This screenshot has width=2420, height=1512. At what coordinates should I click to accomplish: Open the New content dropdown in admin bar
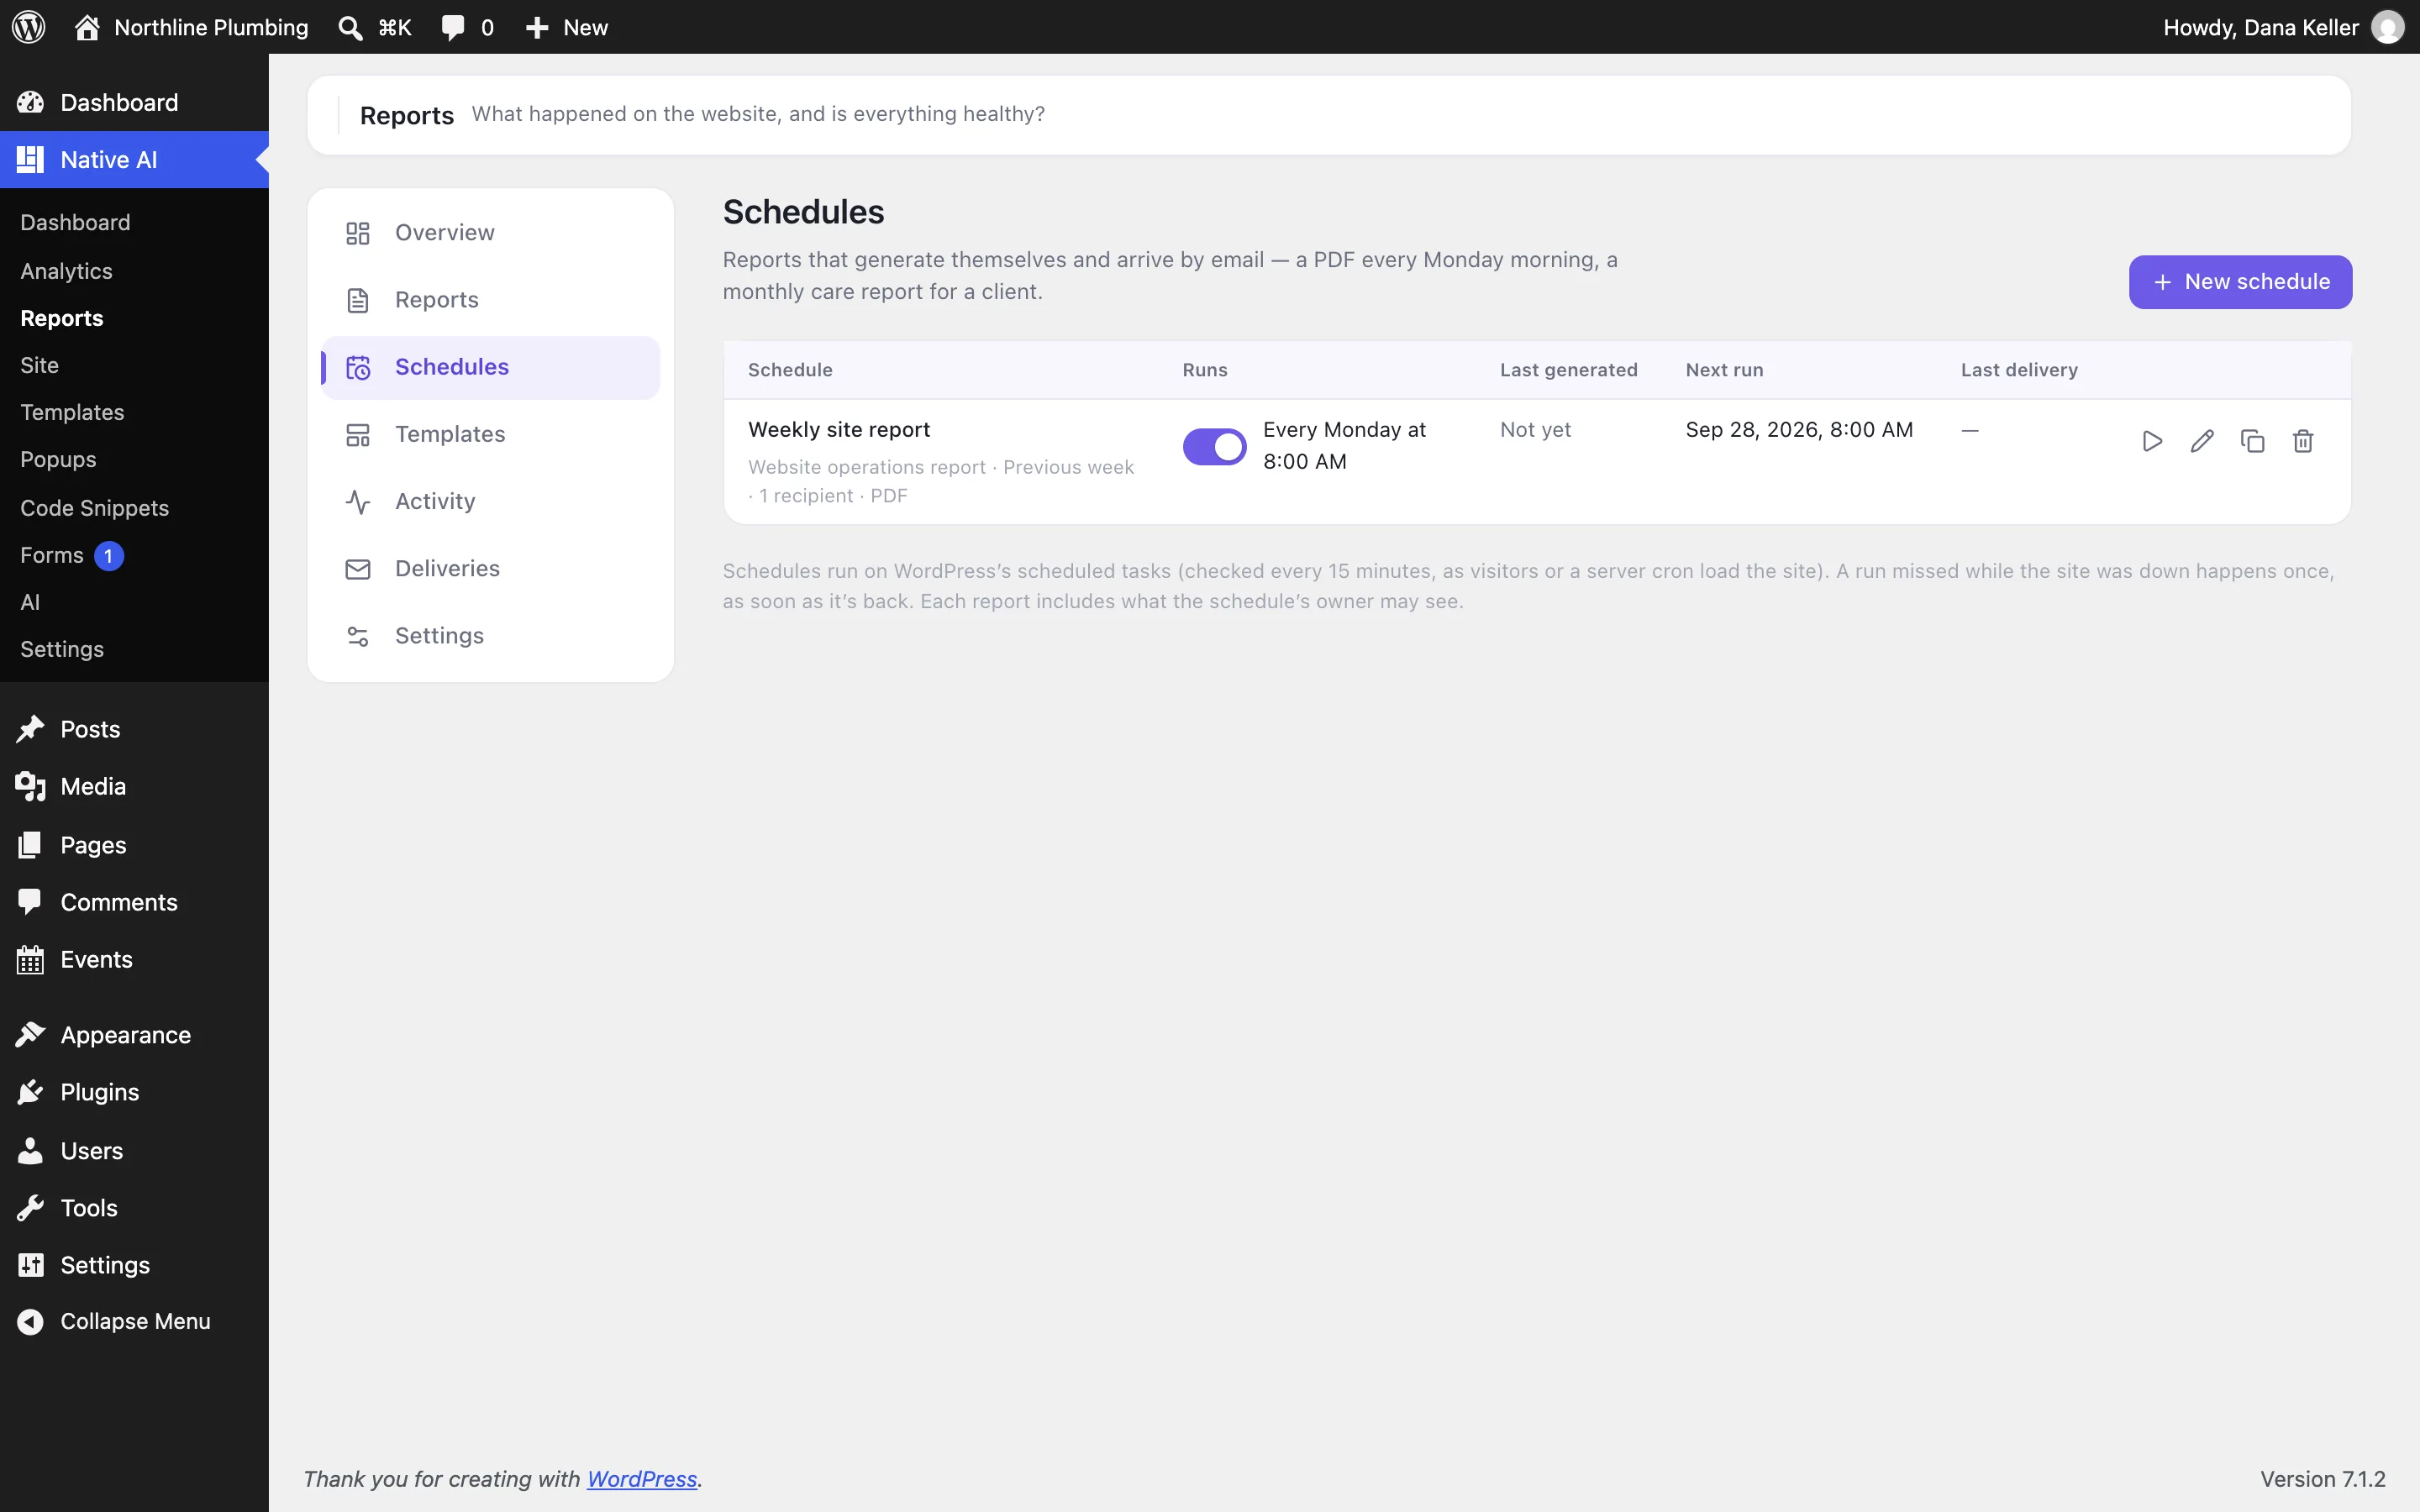point(567,27)
